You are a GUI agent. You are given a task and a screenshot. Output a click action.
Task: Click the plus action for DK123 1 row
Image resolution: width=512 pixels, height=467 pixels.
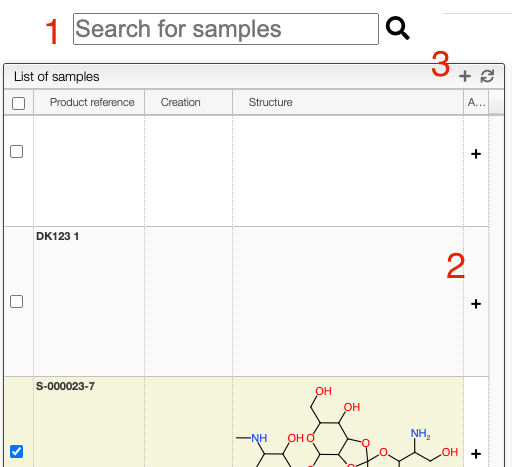[476, 304]
